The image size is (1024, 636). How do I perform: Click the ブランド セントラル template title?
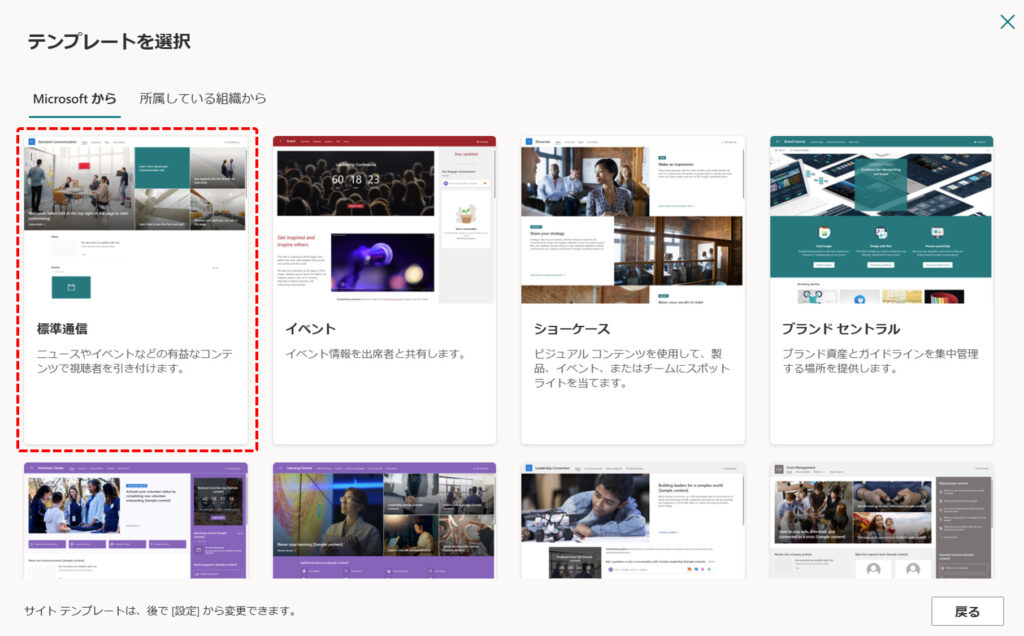click(841, 329)
